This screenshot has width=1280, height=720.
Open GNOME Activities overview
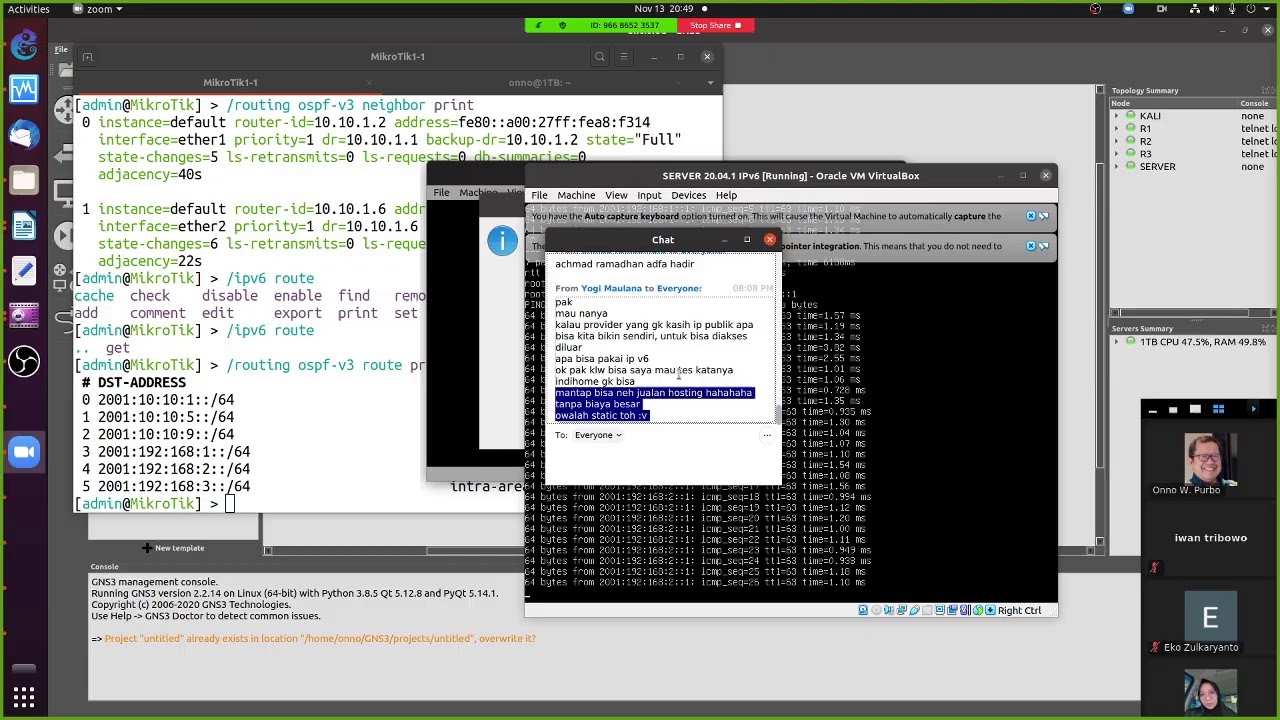click(x=28, y=9)
